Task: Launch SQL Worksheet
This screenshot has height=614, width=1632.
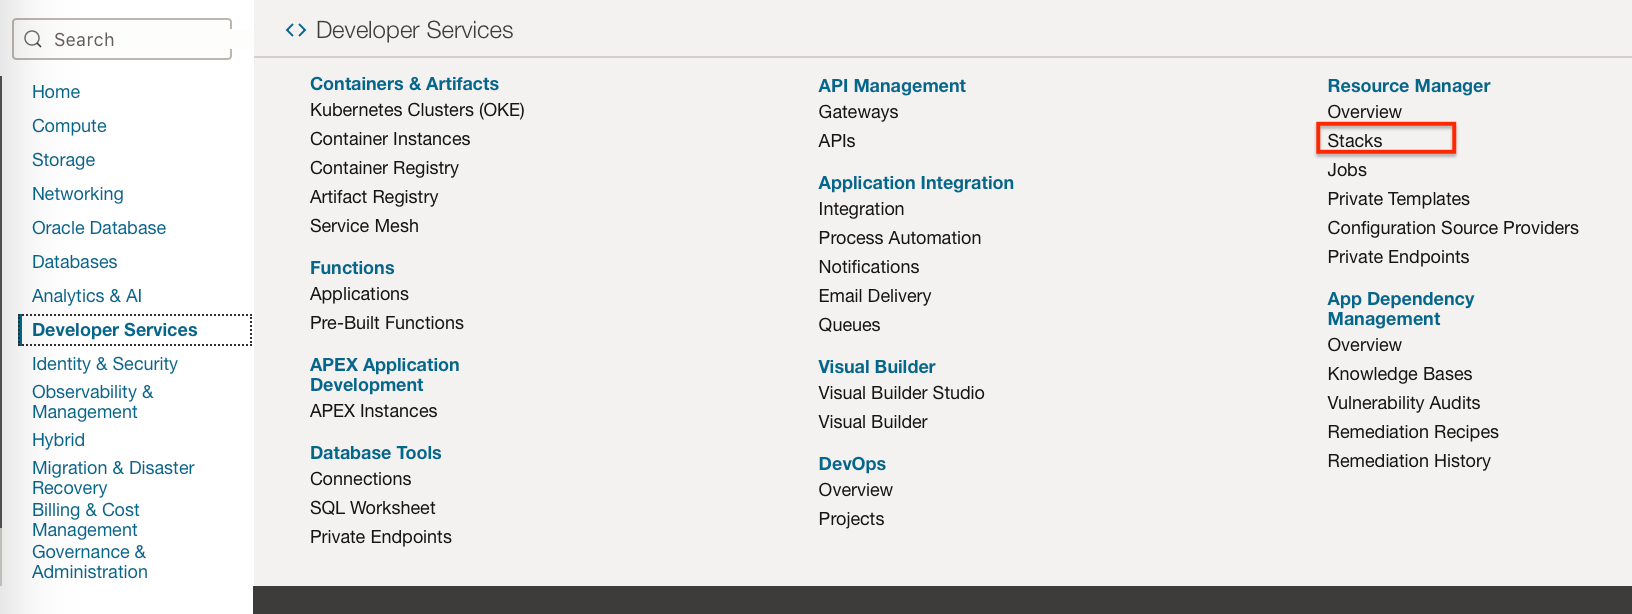Action: pyautogui.click(x=372, y=508)
